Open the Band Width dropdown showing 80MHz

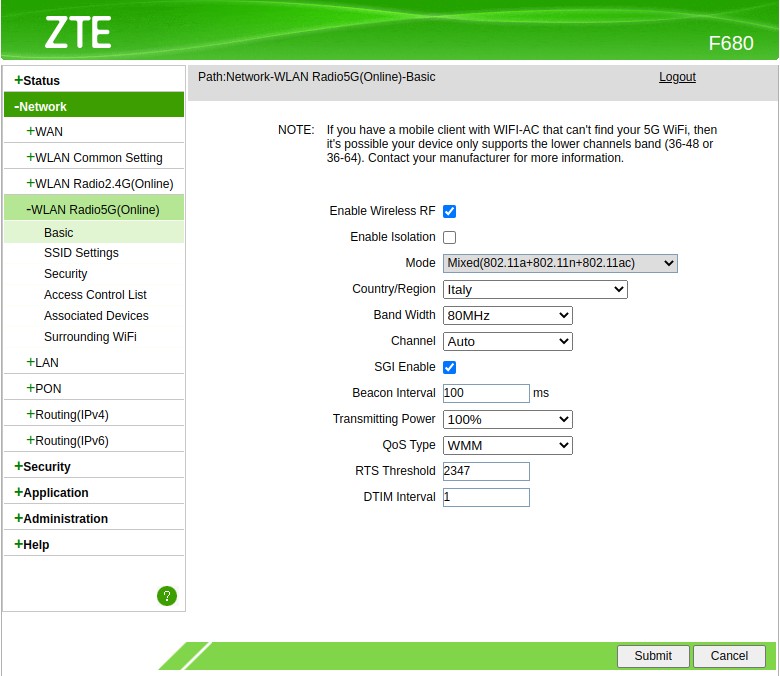(507, 315)
